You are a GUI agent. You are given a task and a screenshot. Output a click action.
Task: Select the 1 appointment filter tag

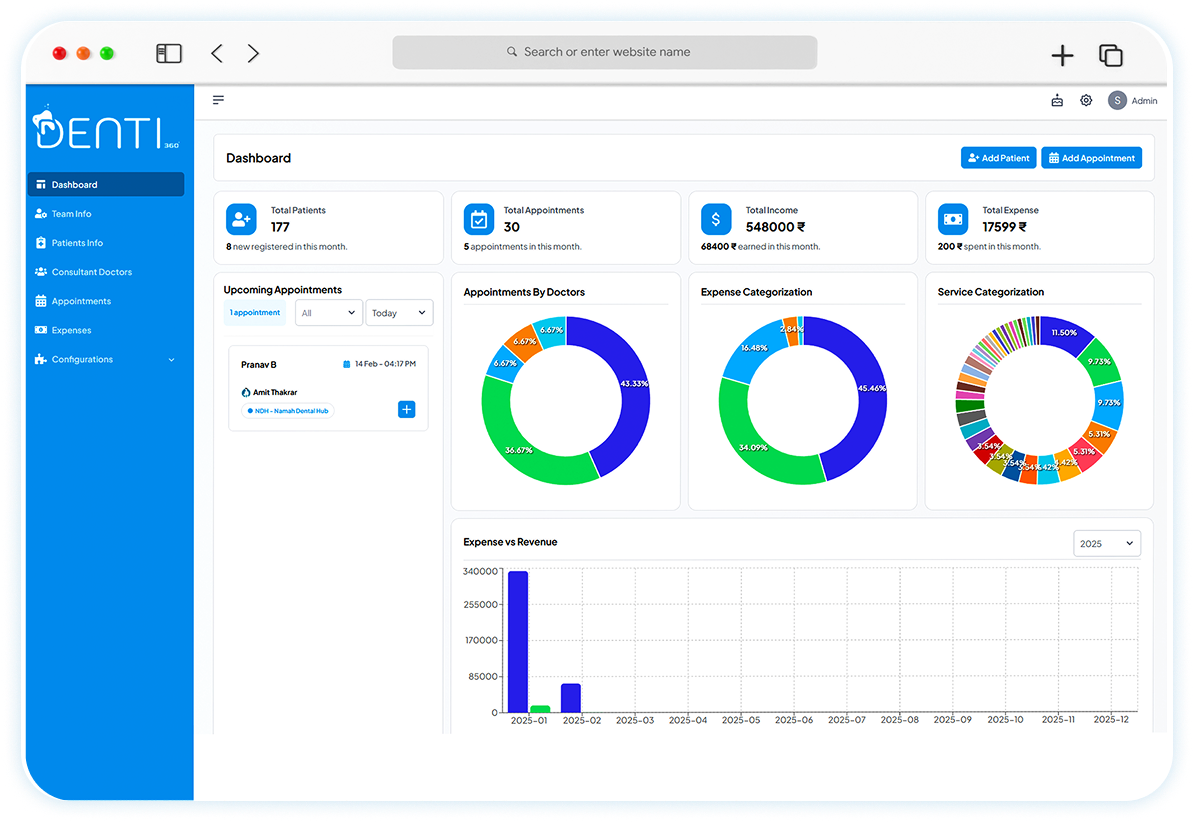coord(255,312)
